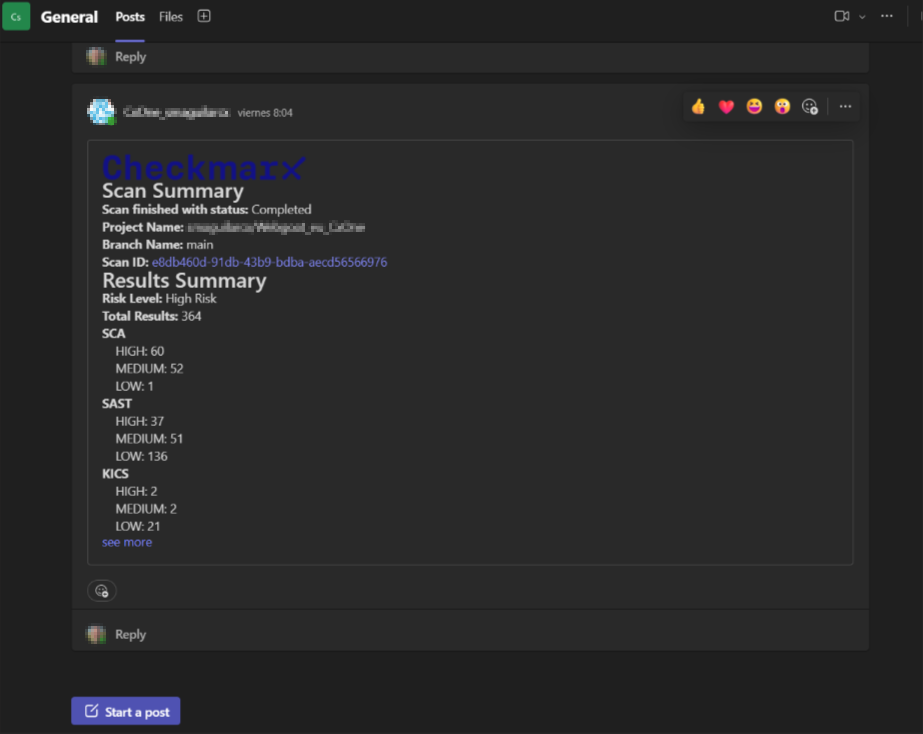Click the Start a post button
Viewport: 923px width, 734px height.
126,711
